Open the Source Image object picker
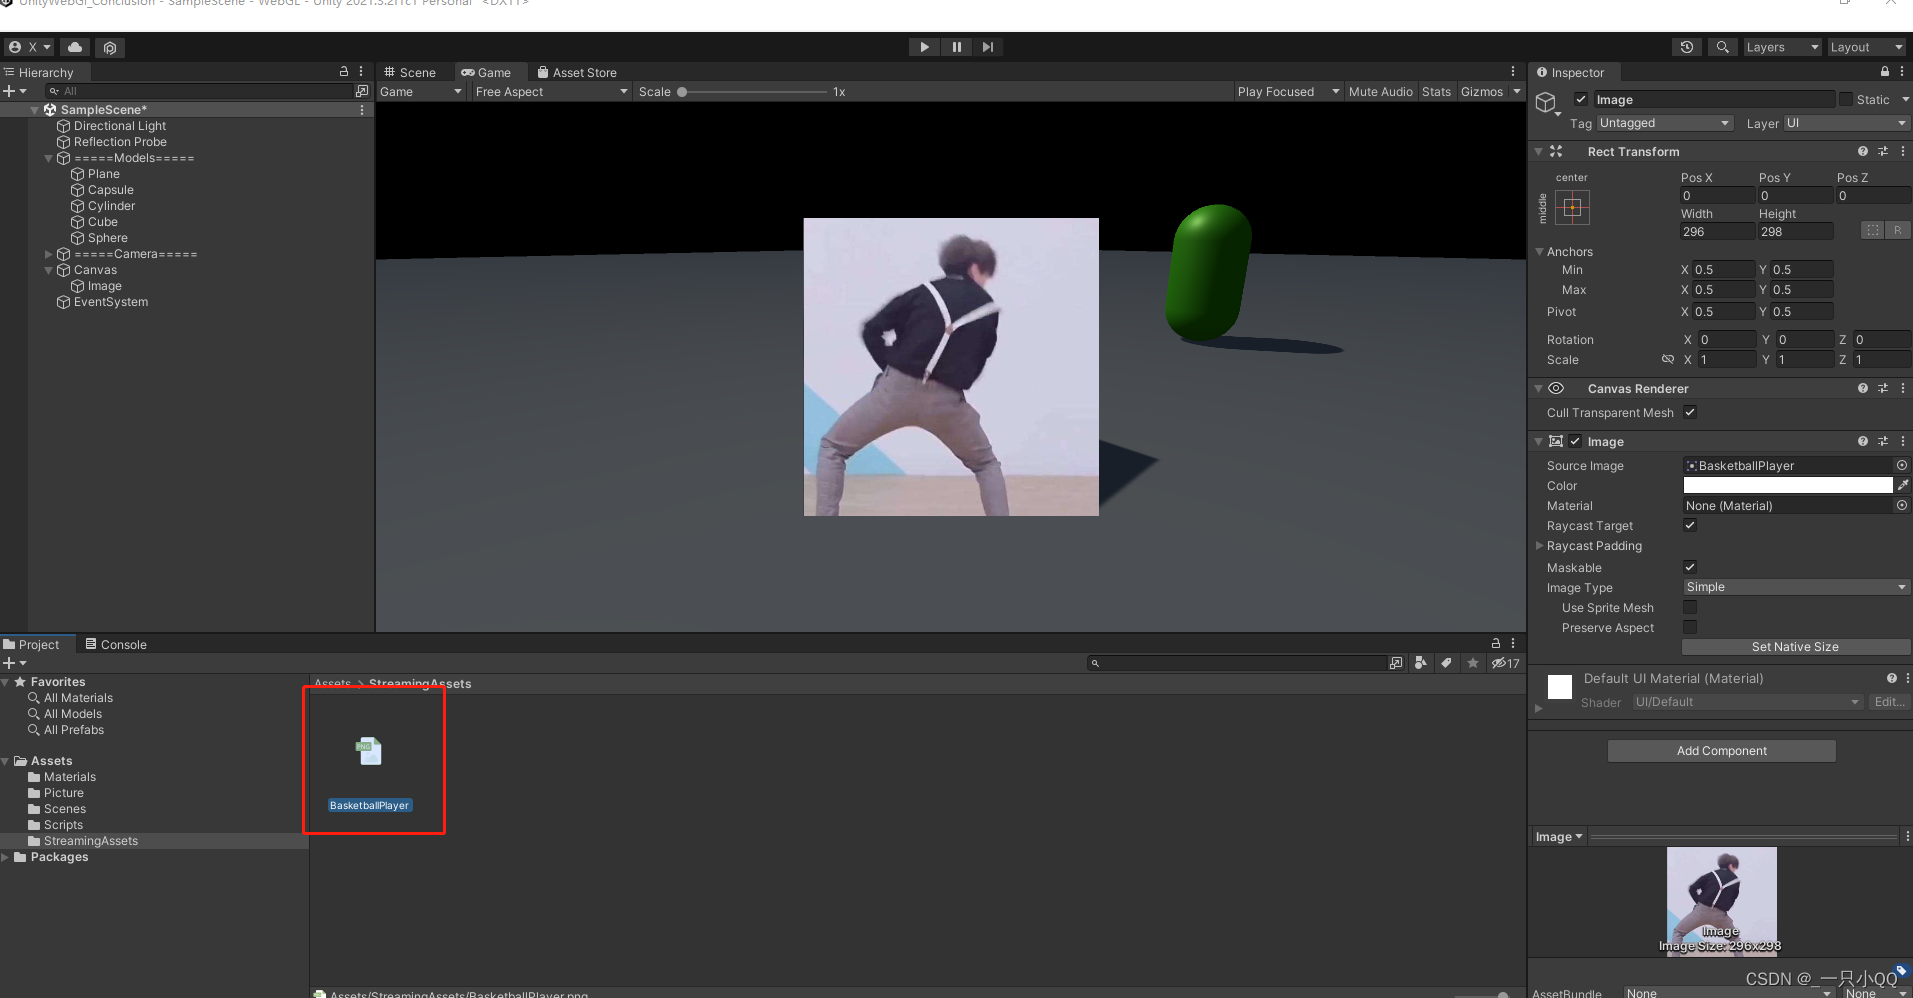This screenshot has width=1913, height=998. (1902, 465)
